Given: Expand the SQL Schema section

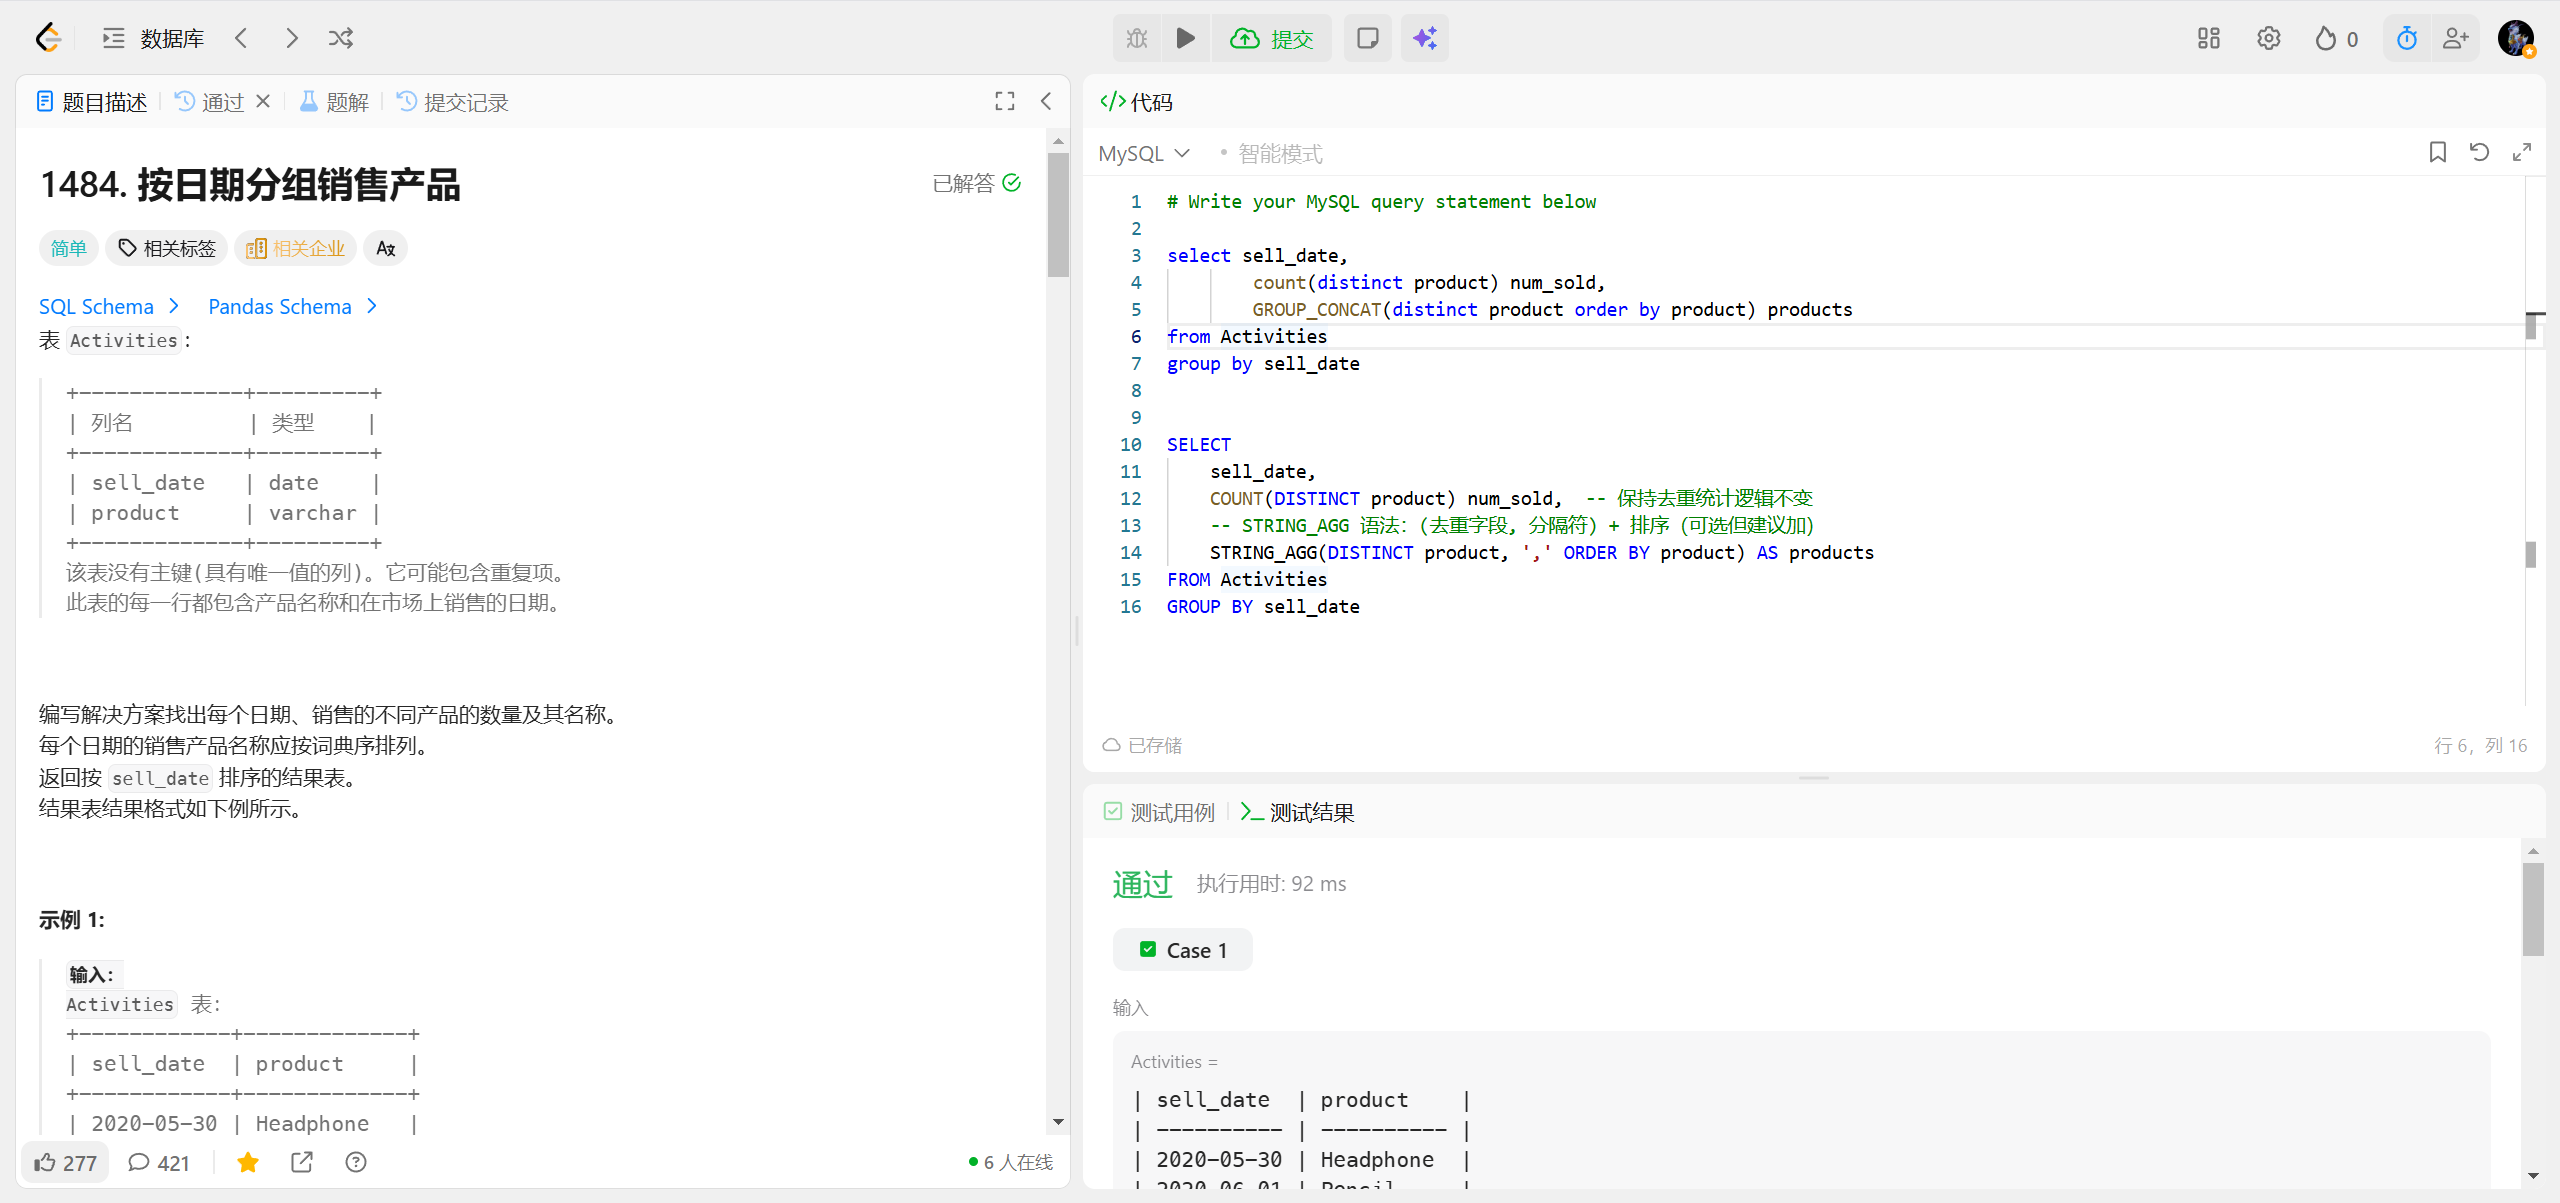Looking at the screenshot, I should click(x=109, y=306).
